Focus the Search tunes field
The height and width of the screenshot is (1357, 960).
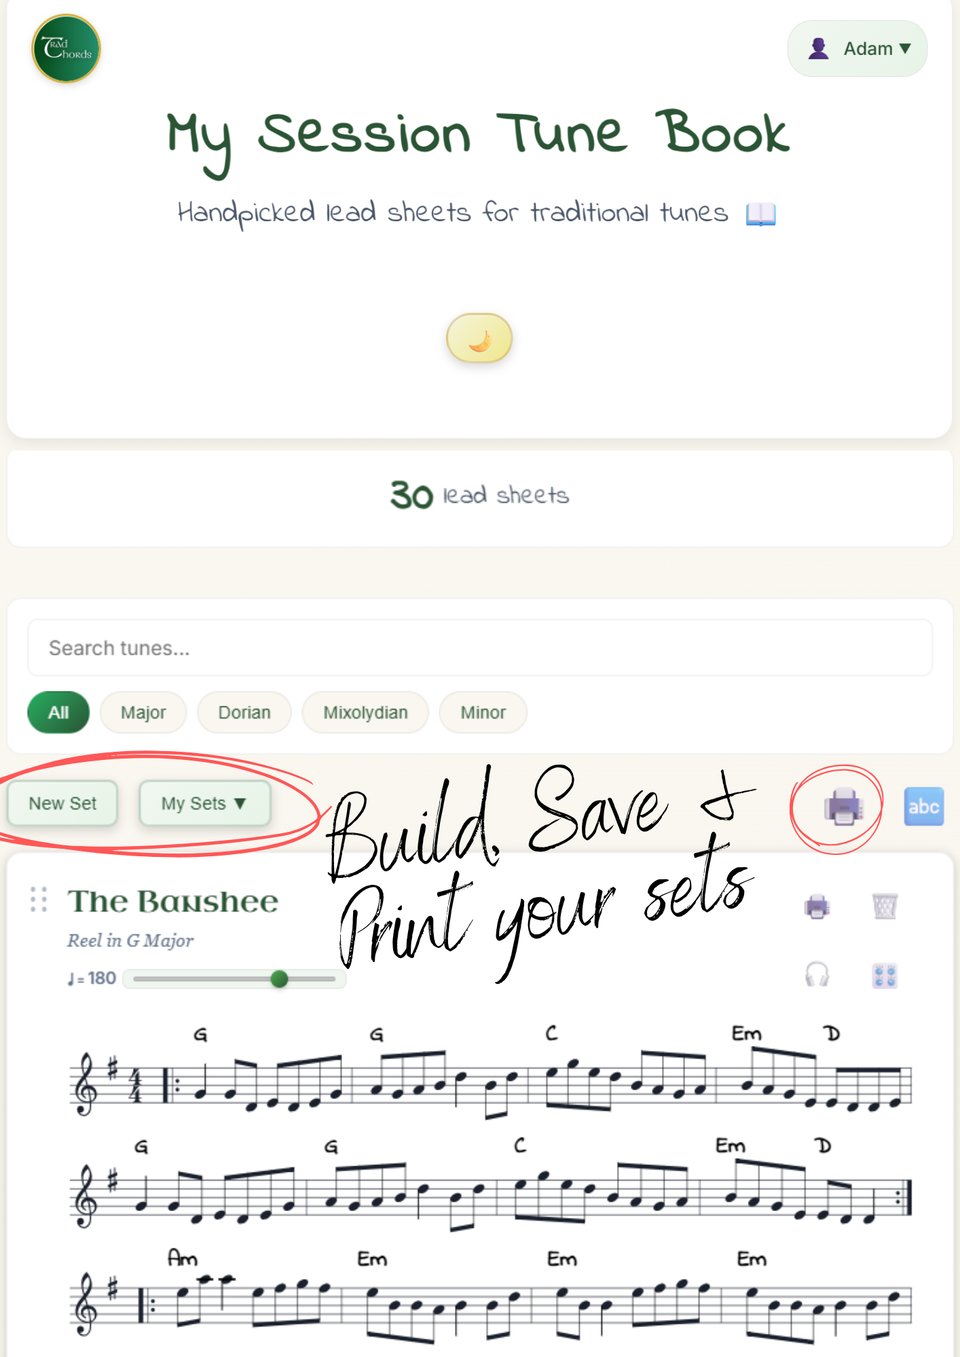(480, 647)
